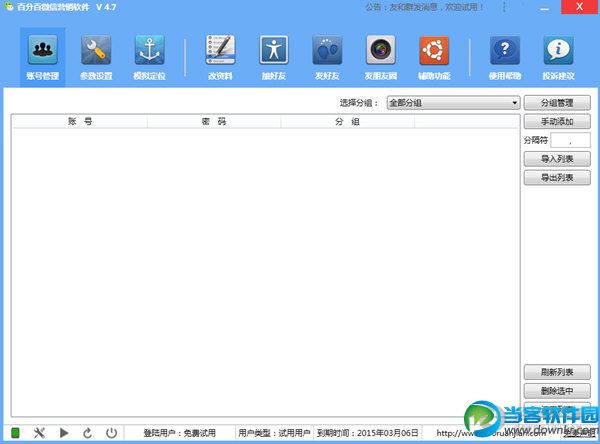
Task: Open 发好友 footprints icon
Action: (327, 50)
